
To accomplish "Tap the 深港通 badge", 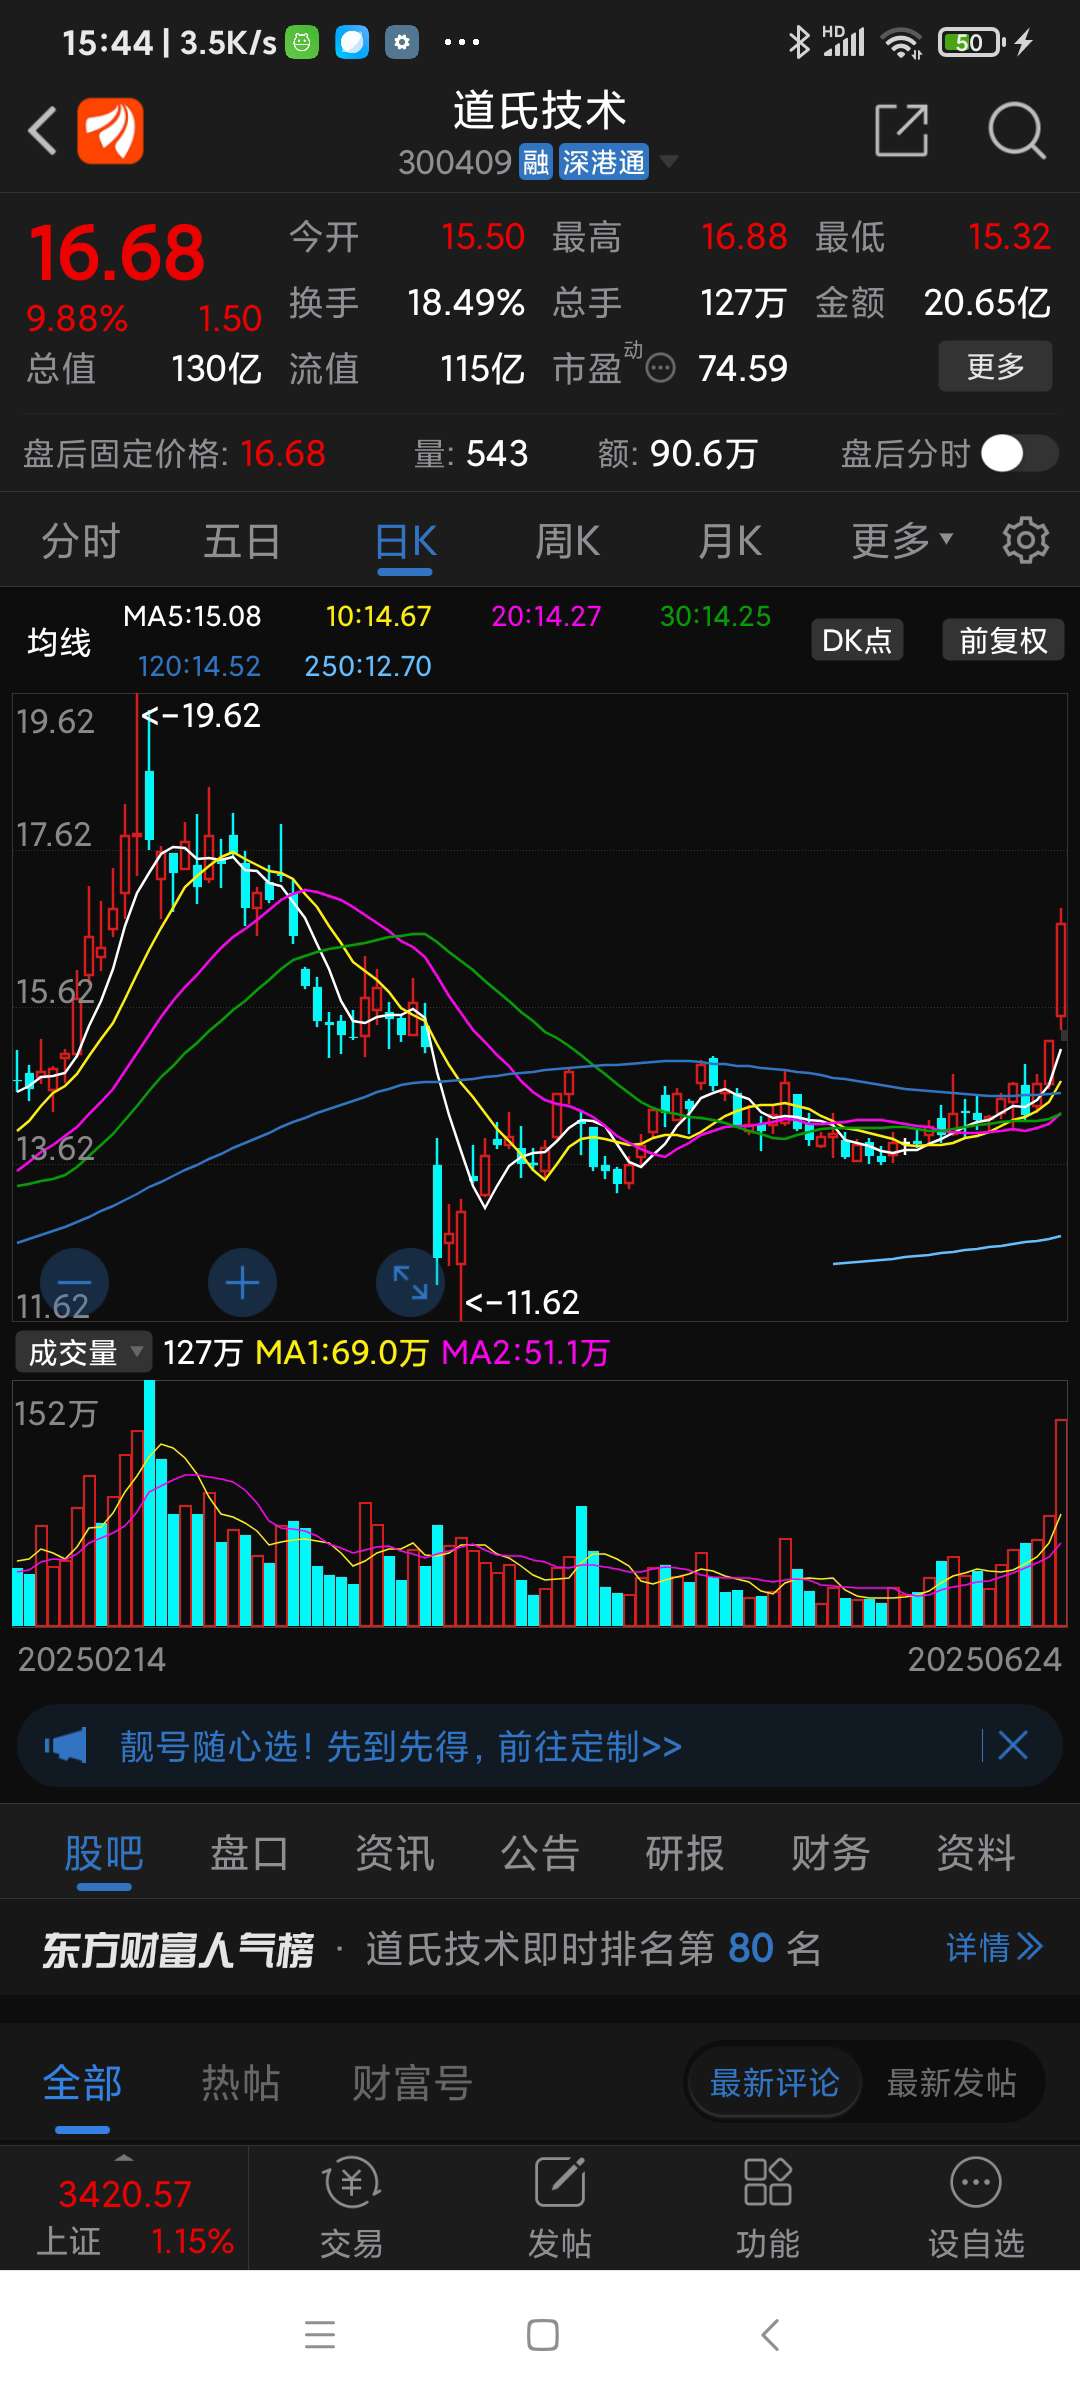I will [603, 162].
